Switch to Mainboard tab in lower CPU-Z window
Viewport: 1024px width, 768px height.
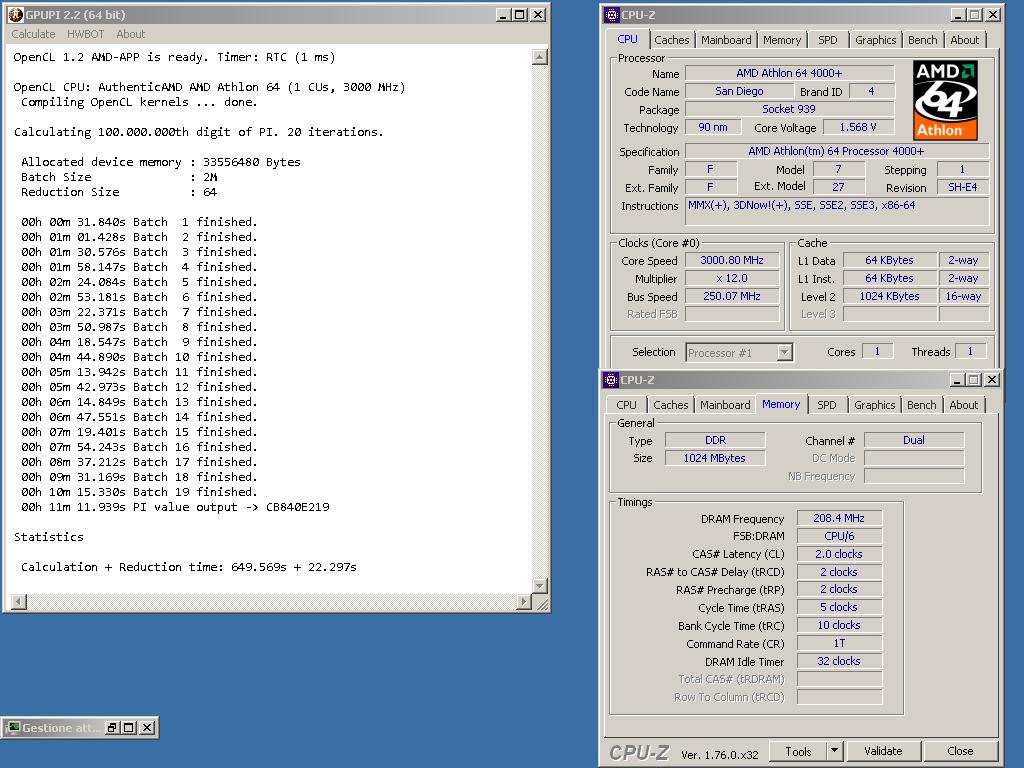coord(725,405)
